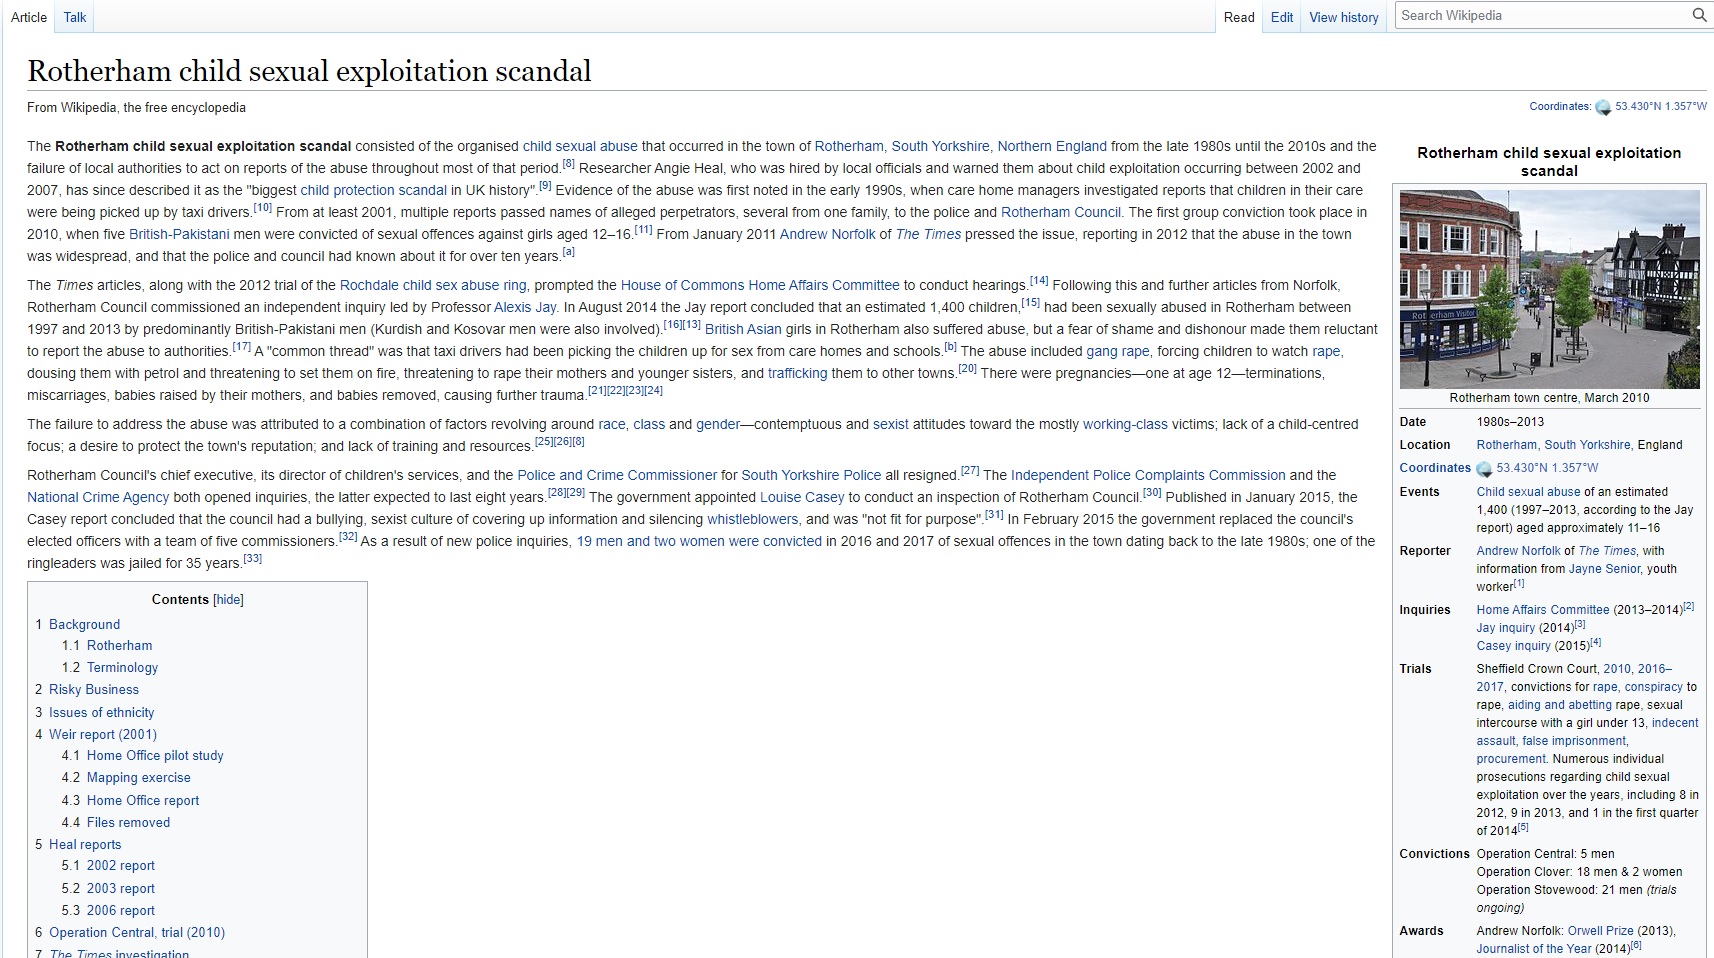Image resolution: width=1714 pixels, height=958 pixels.
Task: Click the search magnifier icon
Action: 1699,15
